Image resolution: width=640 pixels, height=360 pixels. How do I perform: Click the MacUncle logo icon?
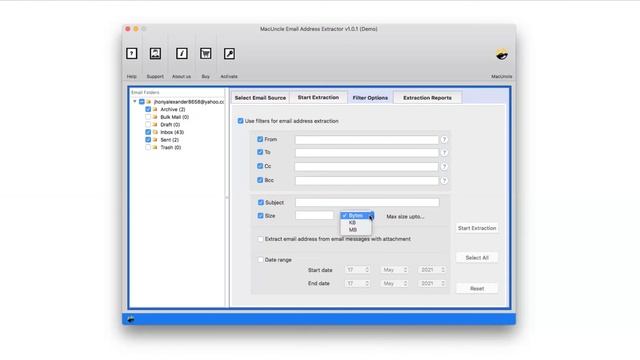502,54
